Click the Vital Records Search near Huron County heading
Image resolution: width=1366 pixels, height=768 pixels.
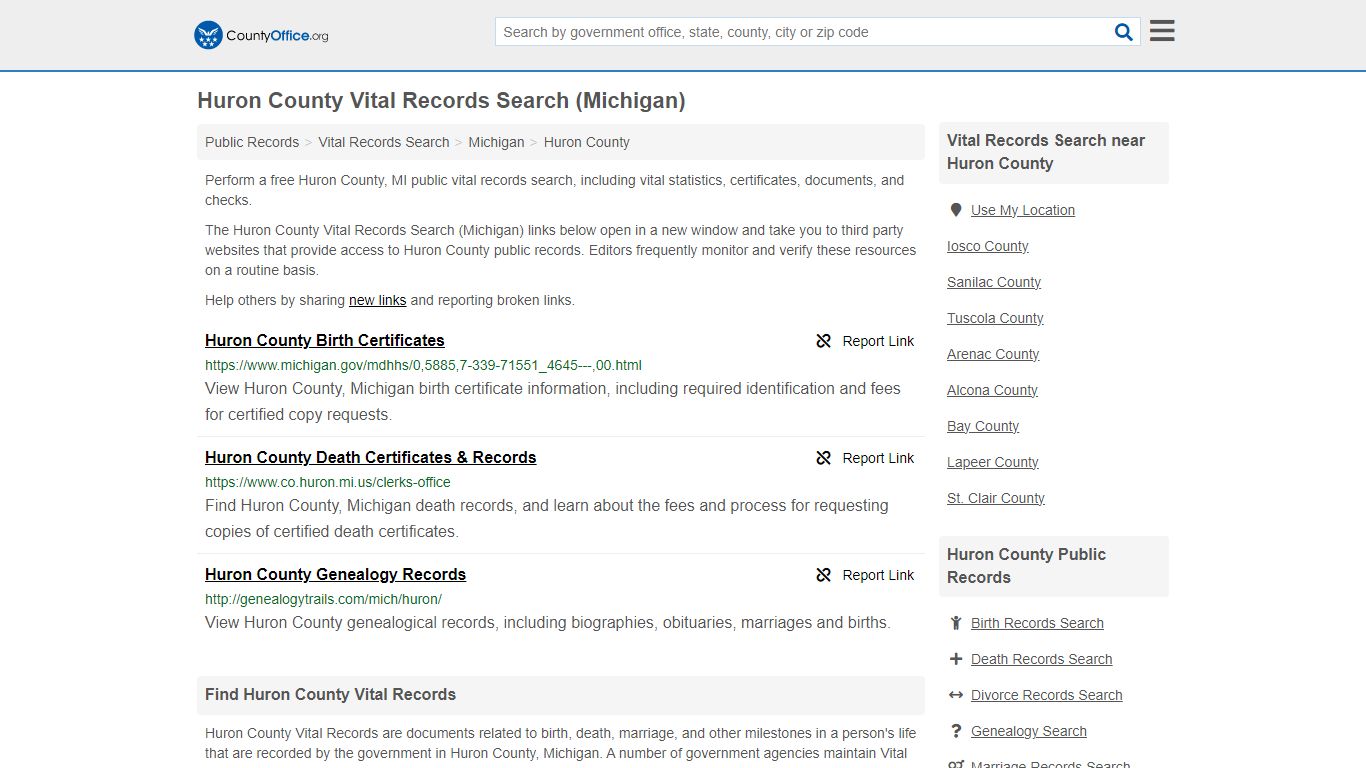pos(1046,152)
